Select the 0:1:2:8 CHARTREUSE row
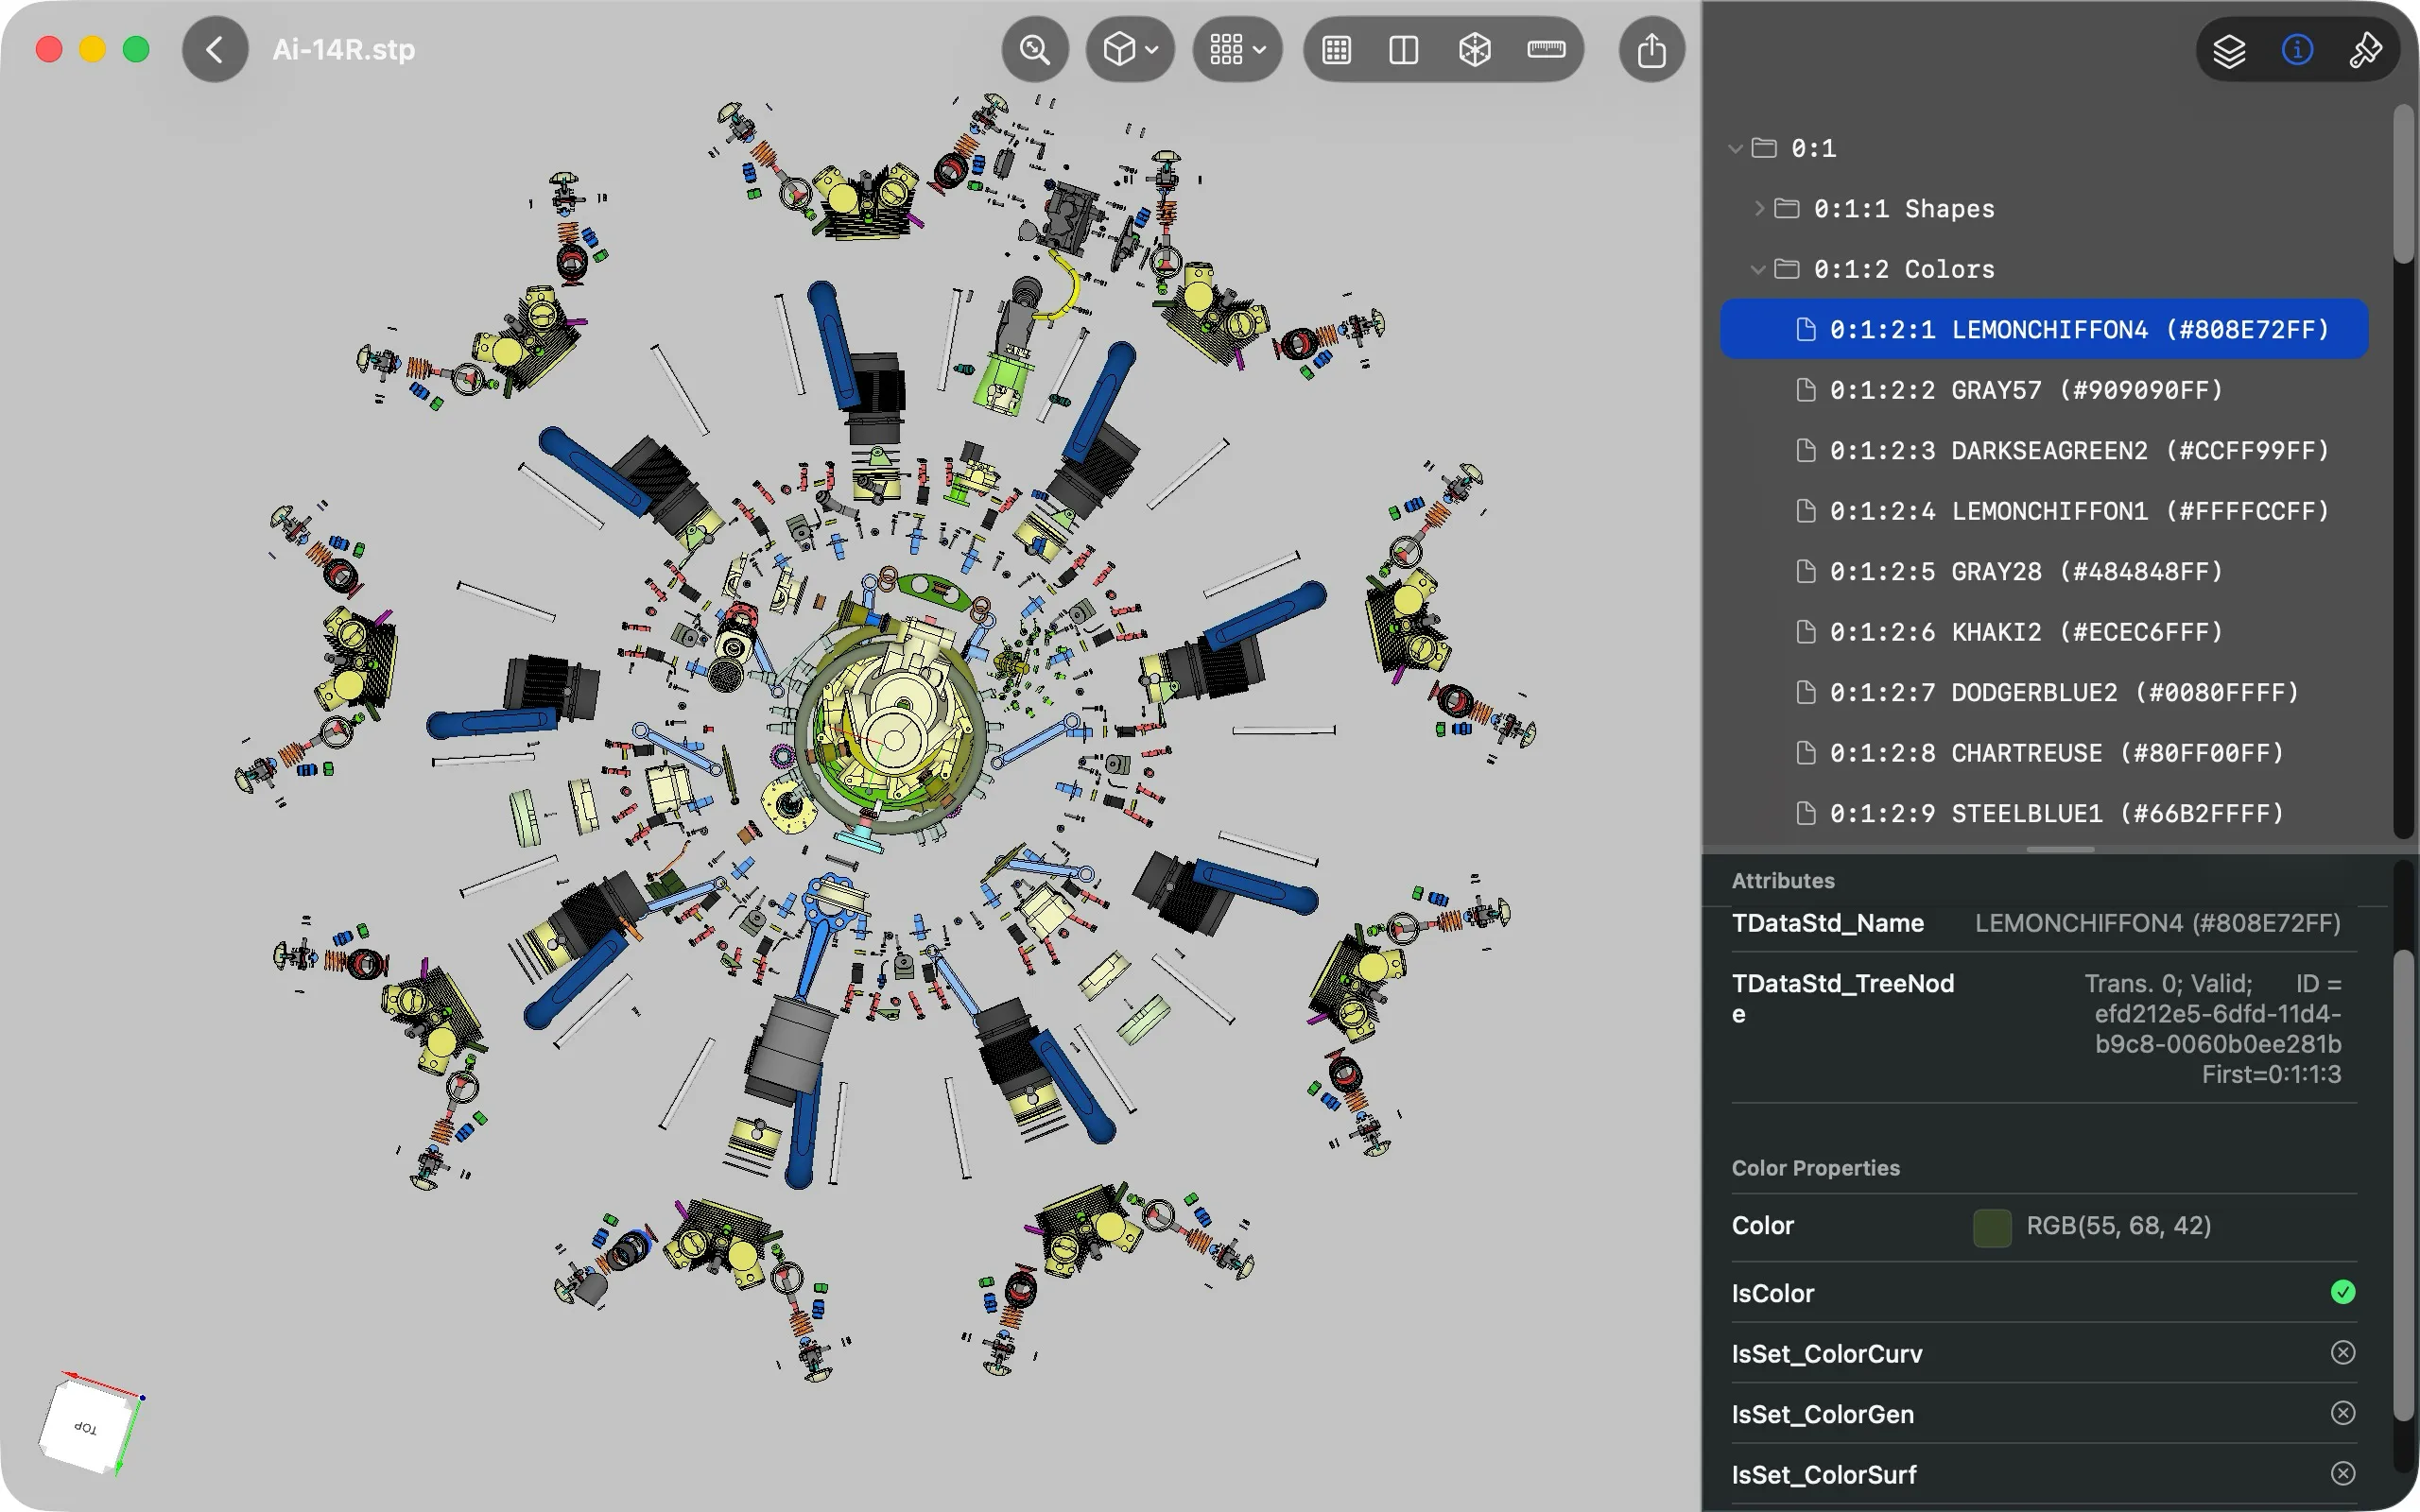2420x1512 pixels. click(2044, 753)
